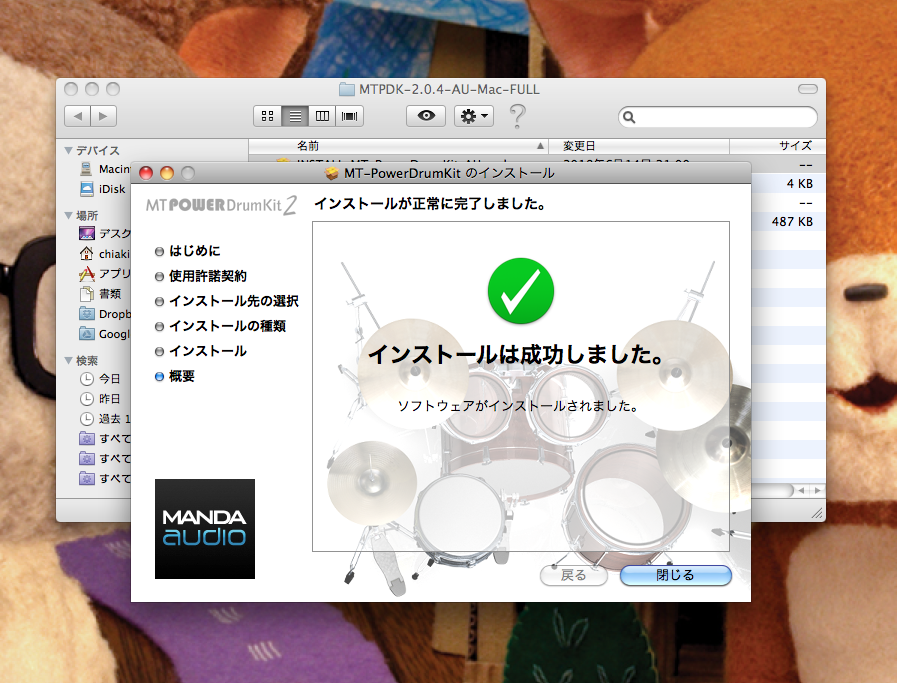The image size is (897, 683).
Task: Click the 487 KB file size entry
Action: 792,221
